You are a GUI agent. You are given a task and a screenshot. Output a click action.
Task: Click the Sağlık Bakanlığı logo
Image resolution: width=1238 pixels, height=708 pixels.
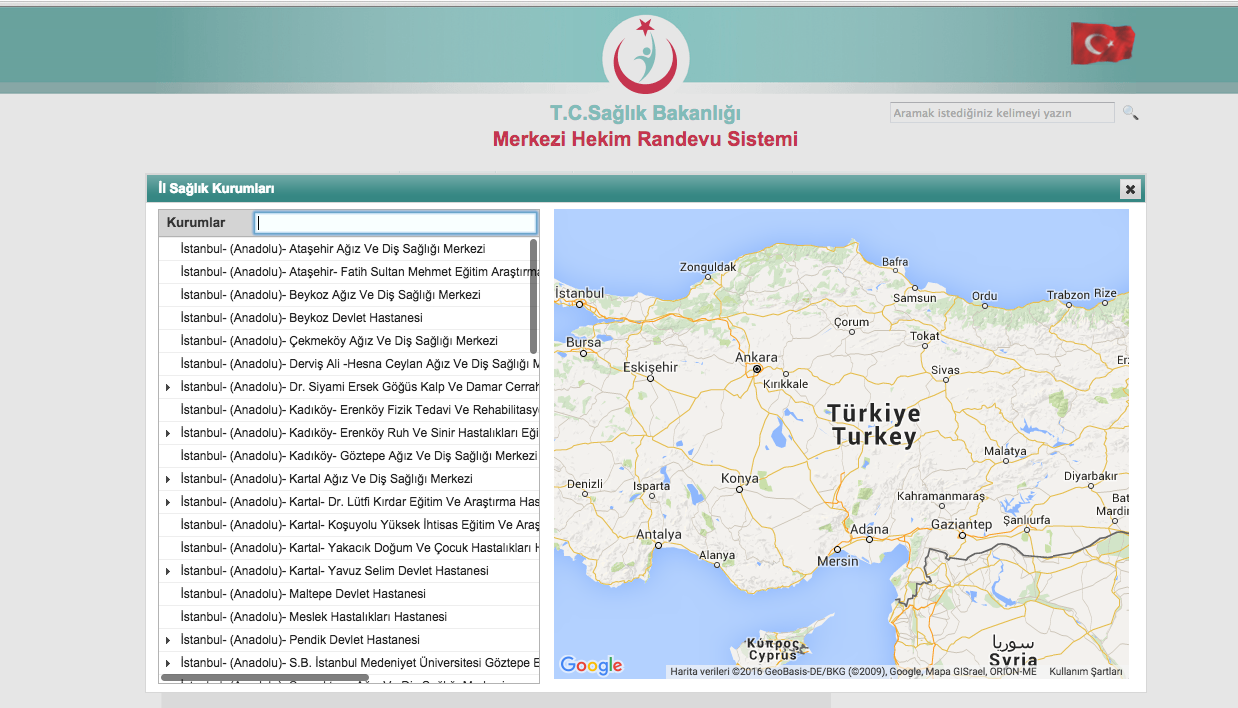(646, 56)
